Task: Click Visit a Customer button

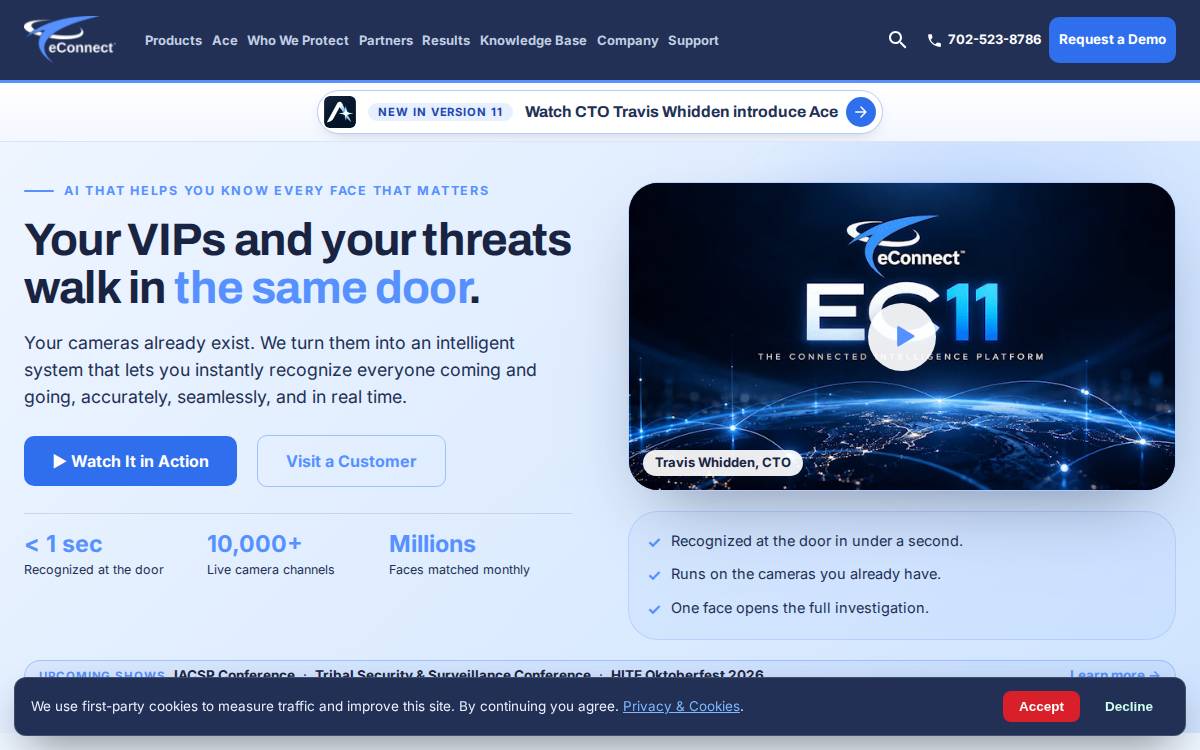Action: coord(351,461)
